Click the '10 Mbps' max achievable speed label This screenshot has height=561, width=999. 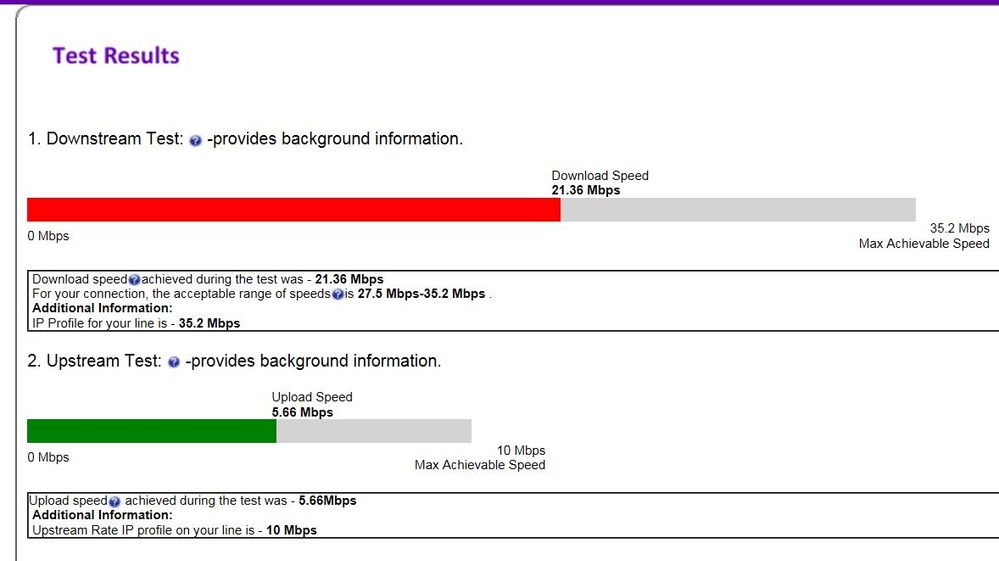click(521, 450)
